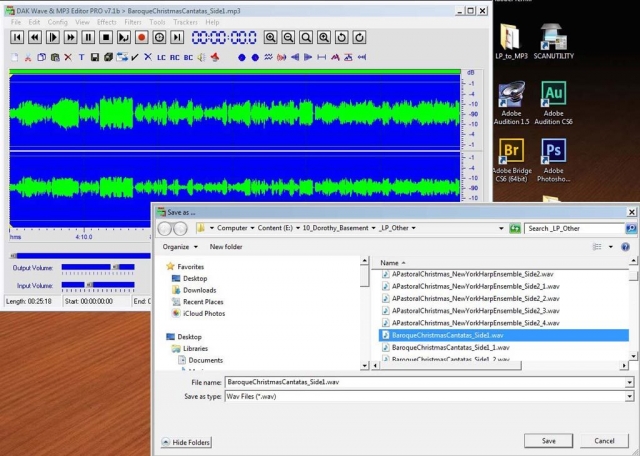Click the plain magnifier zoom icon

[306, 38]
